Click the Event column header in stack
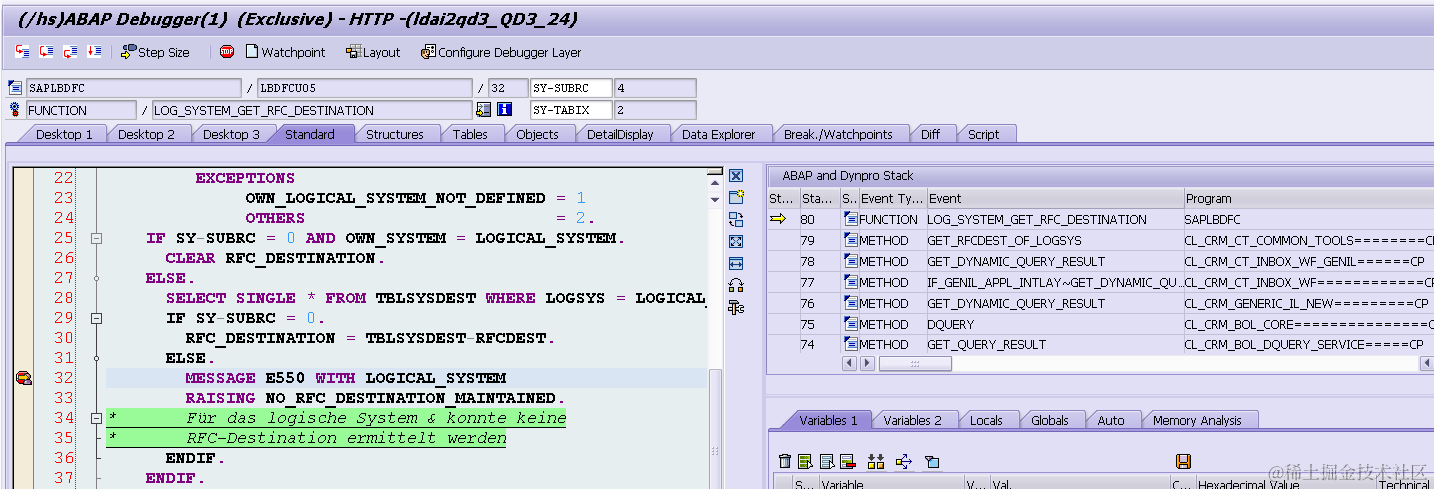The image size is (1434, 489). click(1054, 198)
